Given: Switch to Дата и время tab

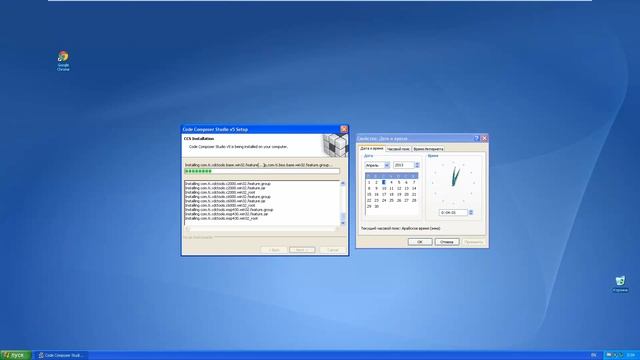Looking at the screenshot, I should (x=372, y=149).
